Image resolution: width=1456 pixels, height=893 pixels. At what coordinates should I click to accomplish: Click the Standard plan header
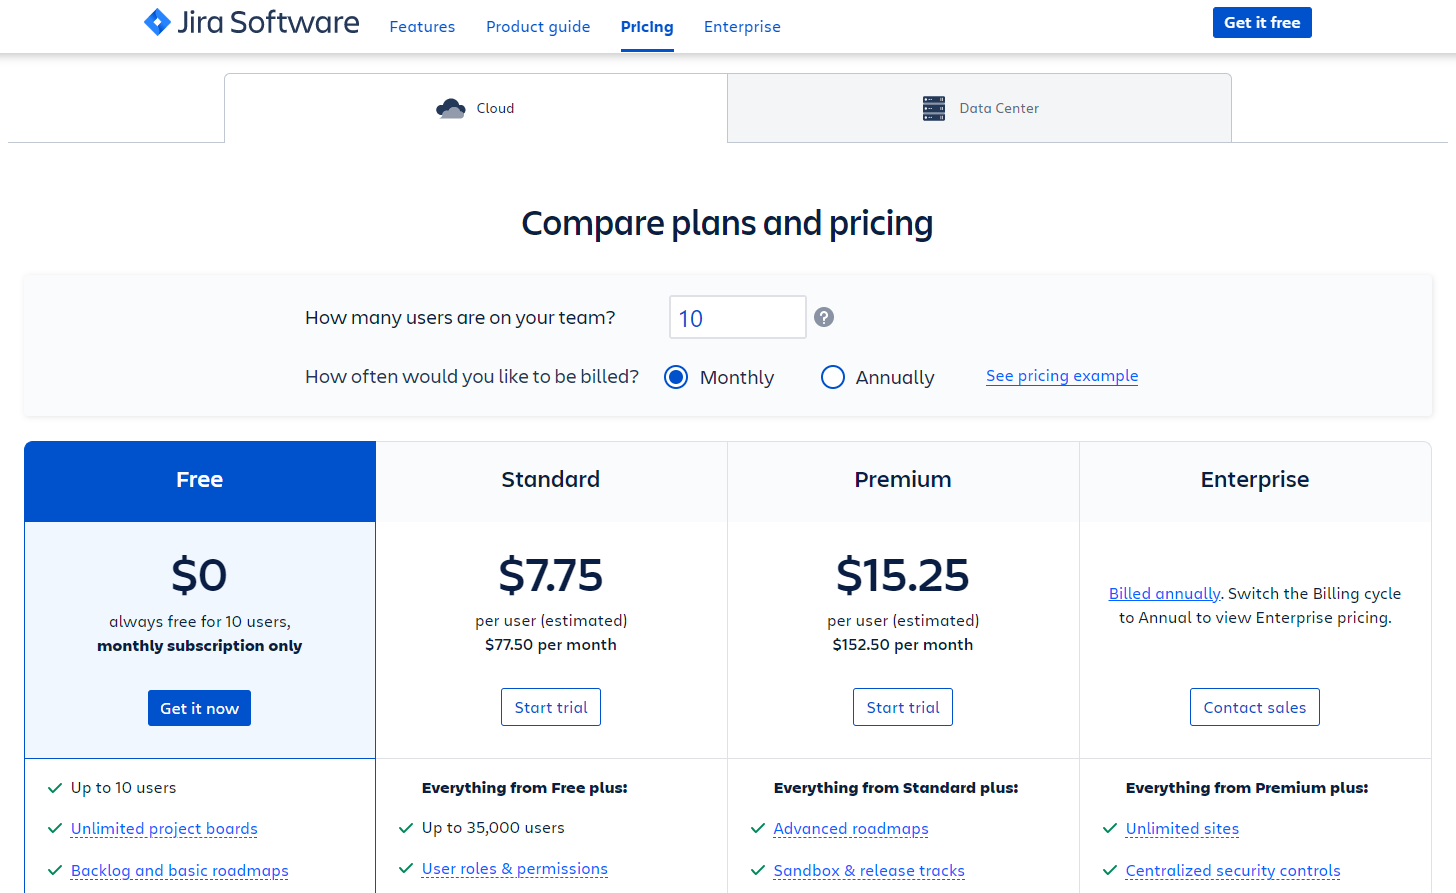(551, 480)
